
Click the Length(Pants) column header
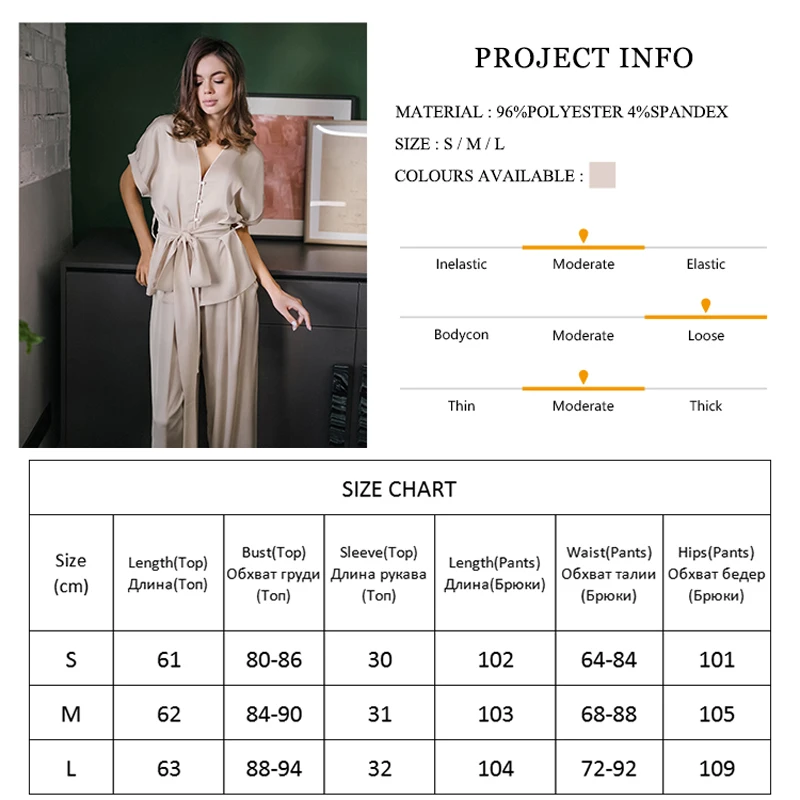point(494,573)
